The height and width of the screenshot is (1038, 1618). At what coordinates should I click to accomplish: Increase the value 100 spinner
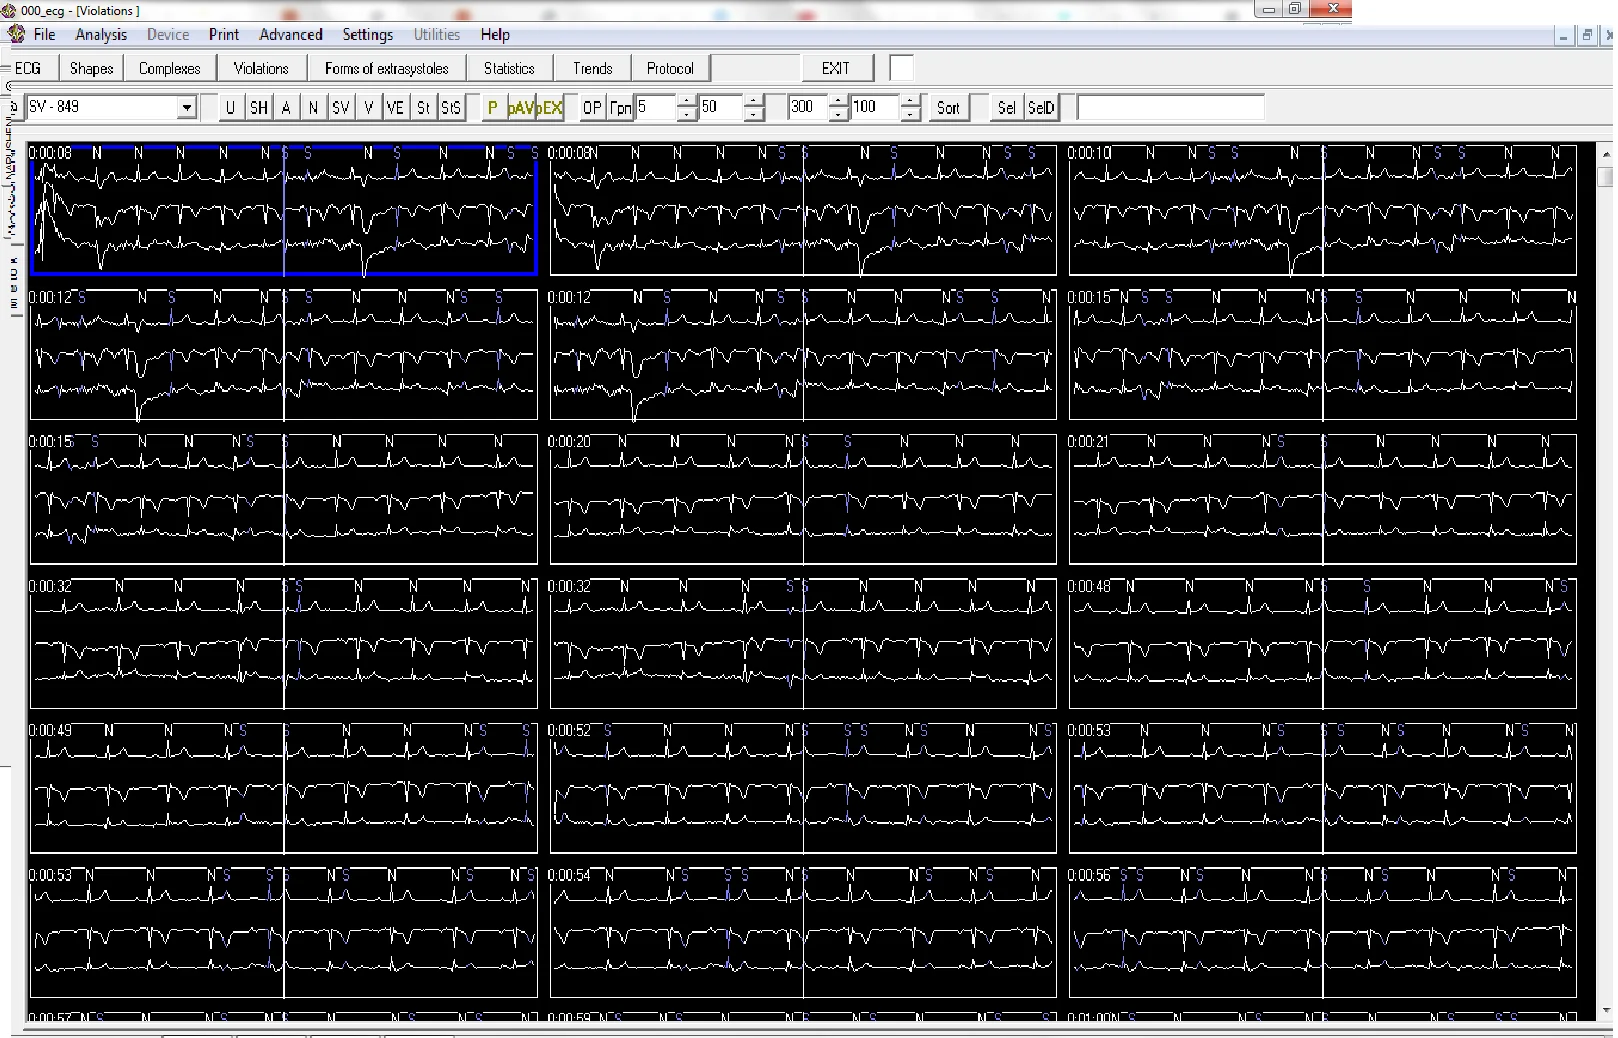910,101
